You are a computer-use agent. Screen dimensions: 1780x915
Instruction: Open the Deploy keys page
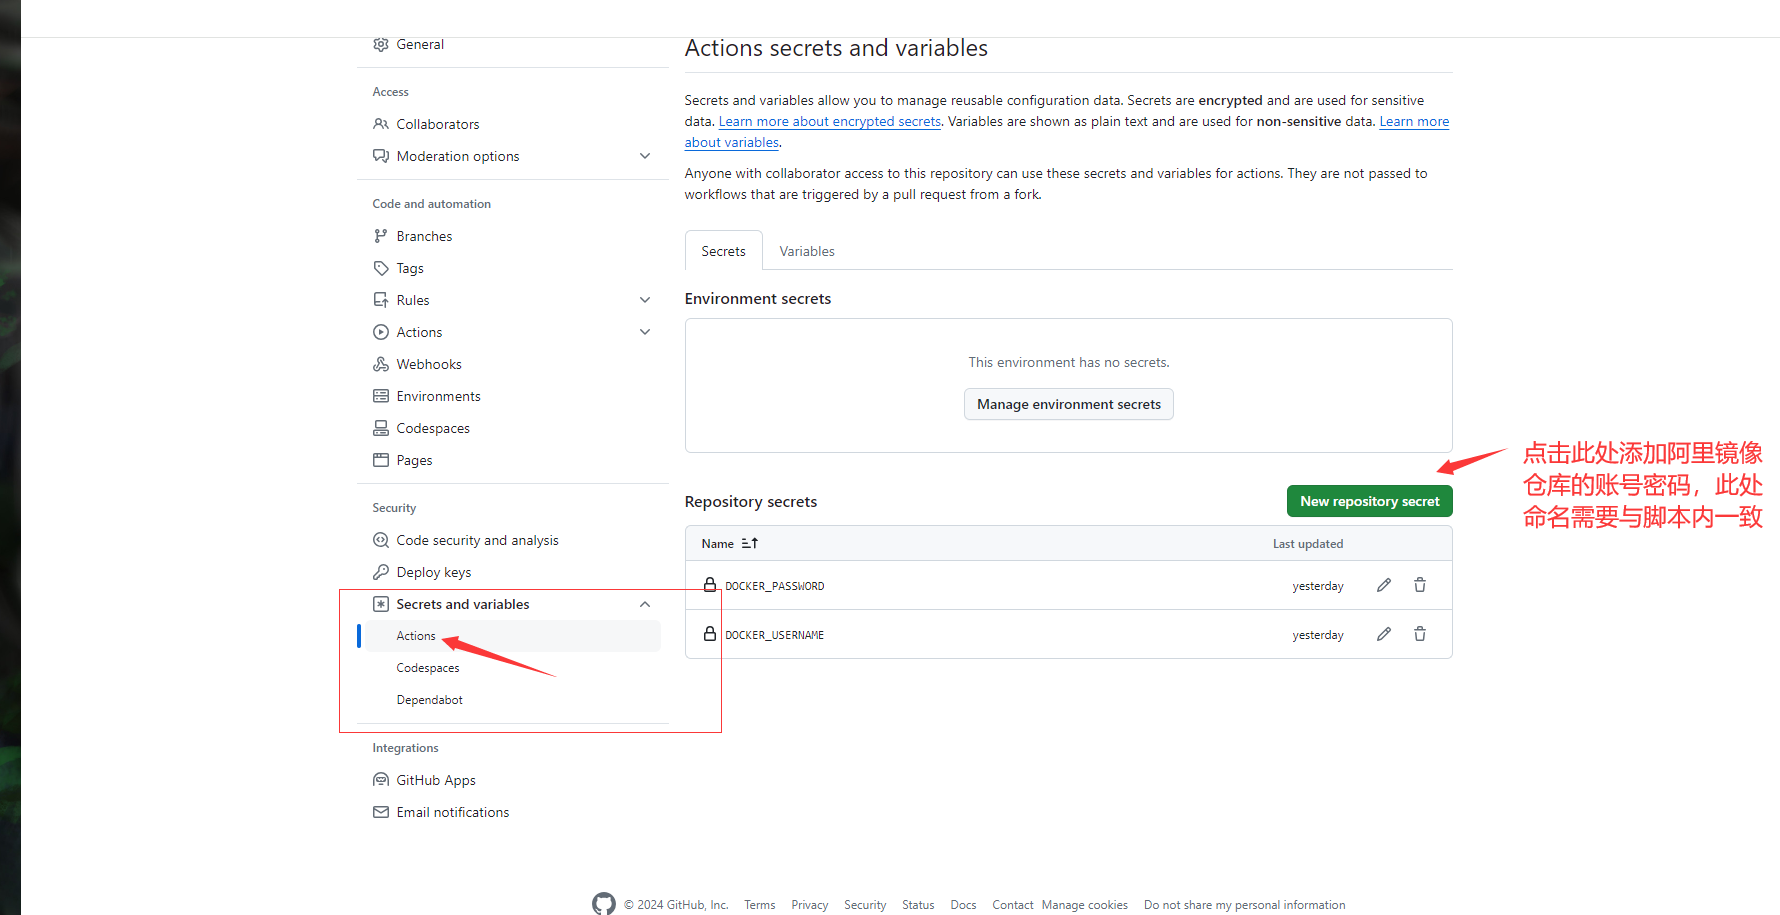(434, 572)
